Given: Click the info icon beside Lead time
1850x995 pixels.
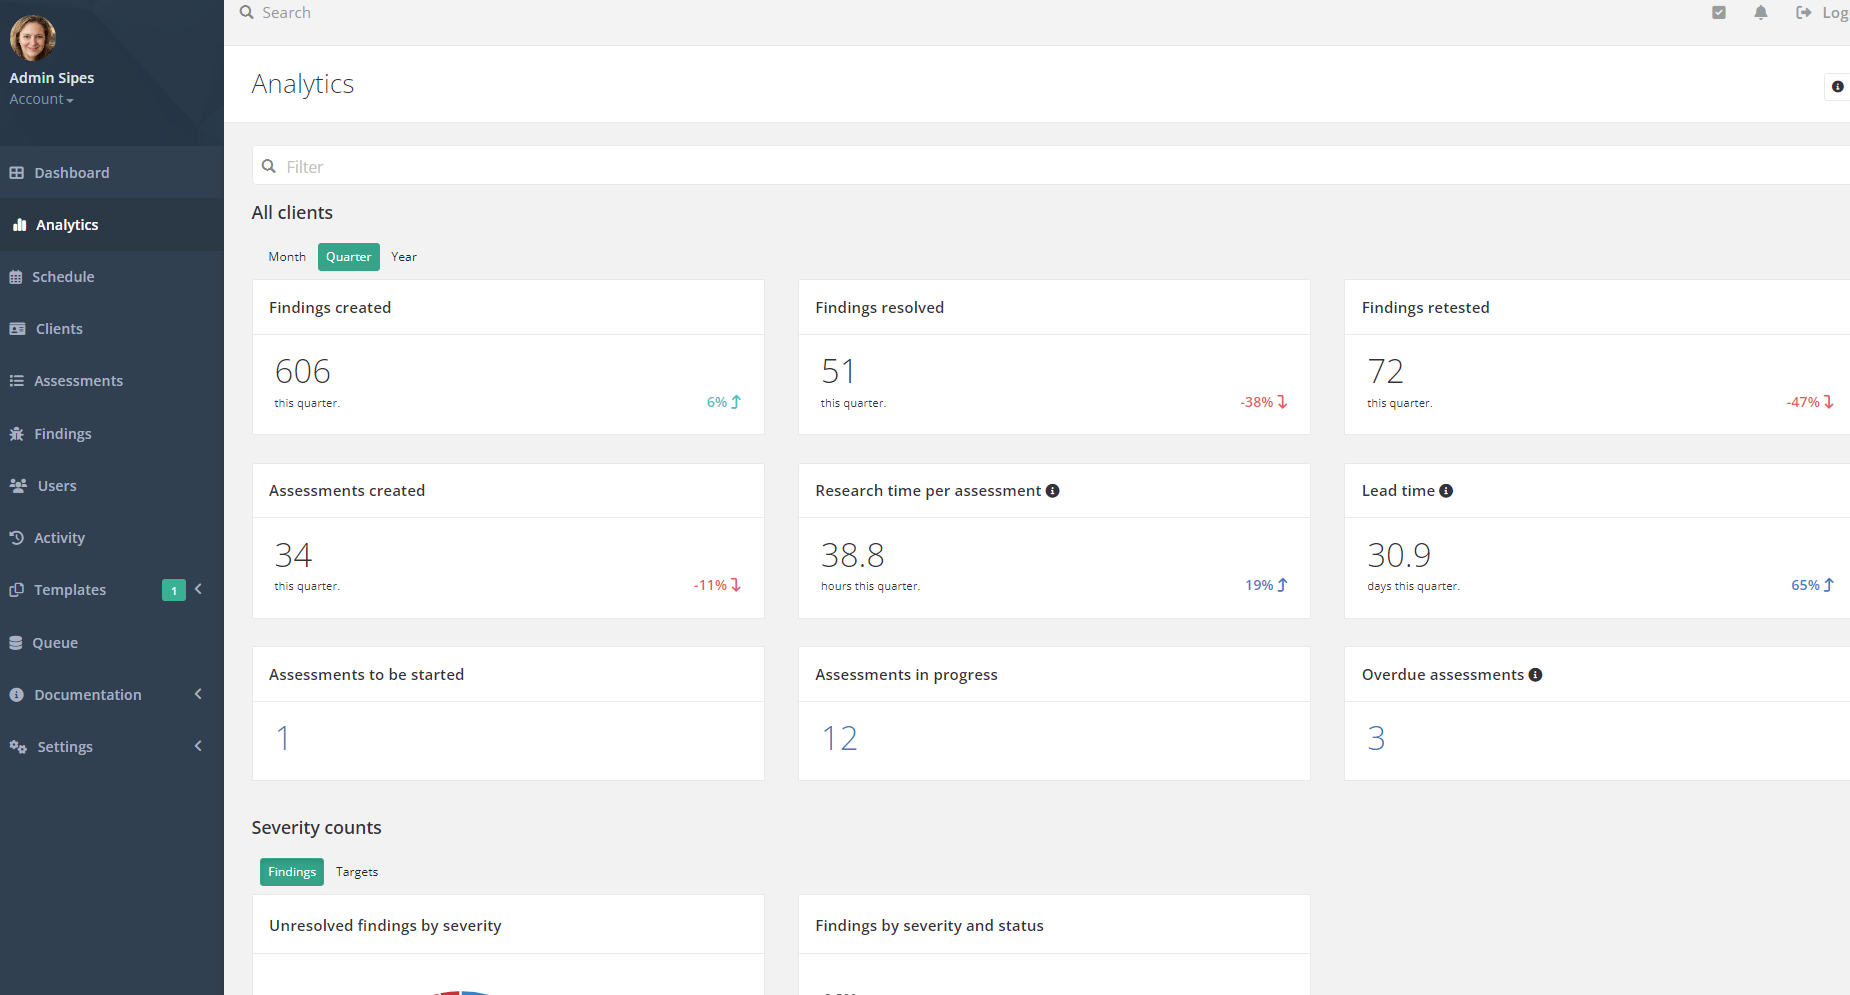Looking at the screenshot, I should coord(1446,491).
